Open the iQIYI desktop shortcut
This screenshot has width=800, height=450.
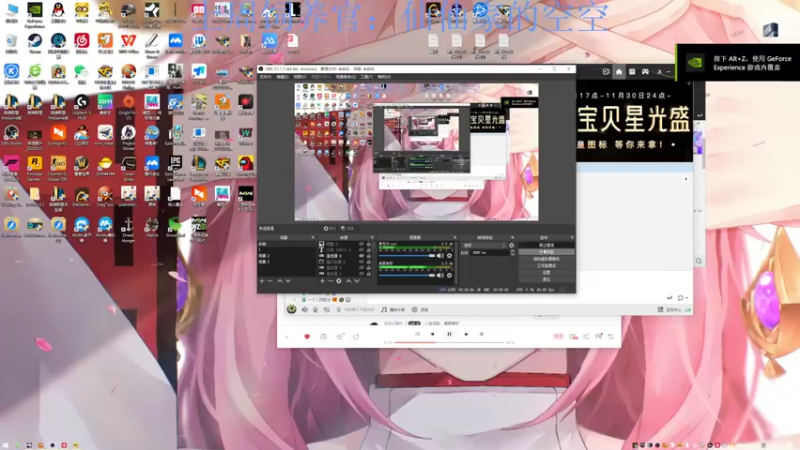tap(105, 106)
